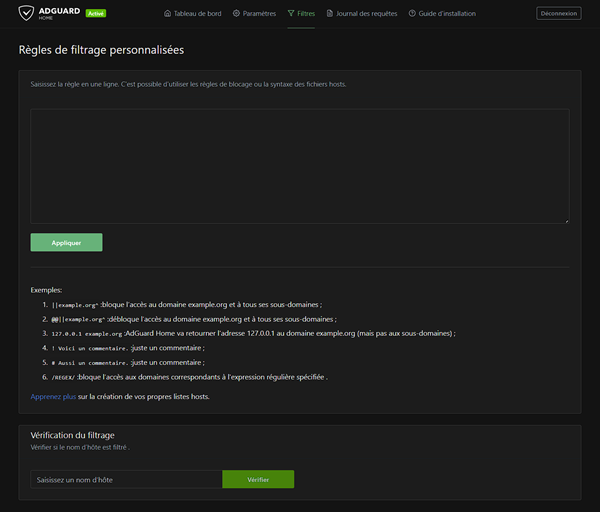This screenshot has height=512, width=600.
Task: Click the "Saisissez un nom d'hôte" field
Action: click(126, 480)
